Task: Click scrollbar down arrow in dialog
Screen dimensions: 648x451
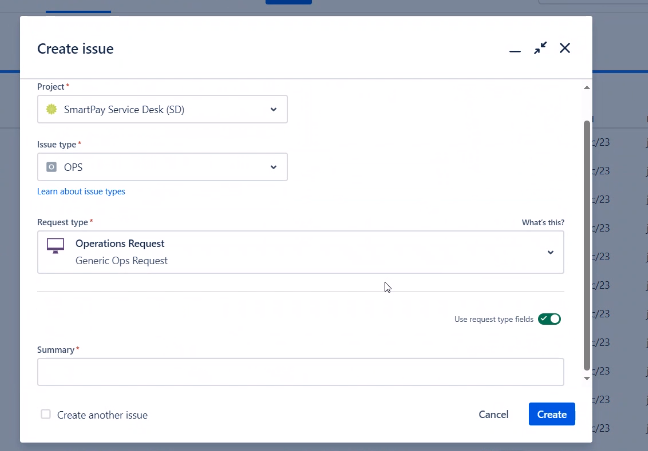Action: [586, 378]
